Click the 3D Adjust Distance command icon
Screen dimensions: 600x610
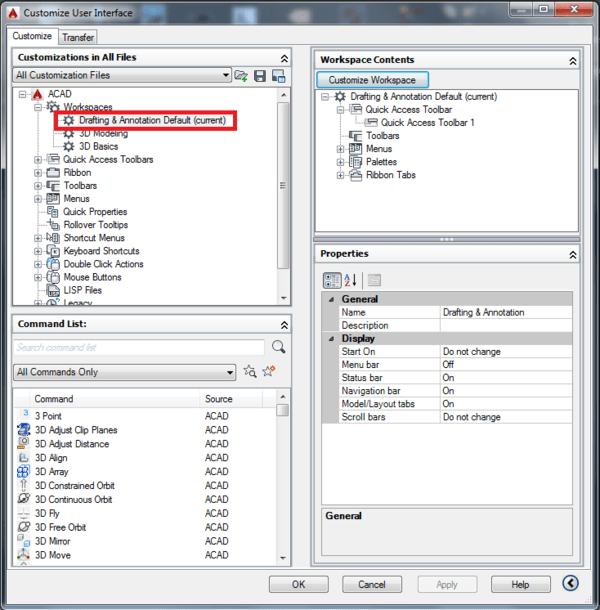point(23,443)
